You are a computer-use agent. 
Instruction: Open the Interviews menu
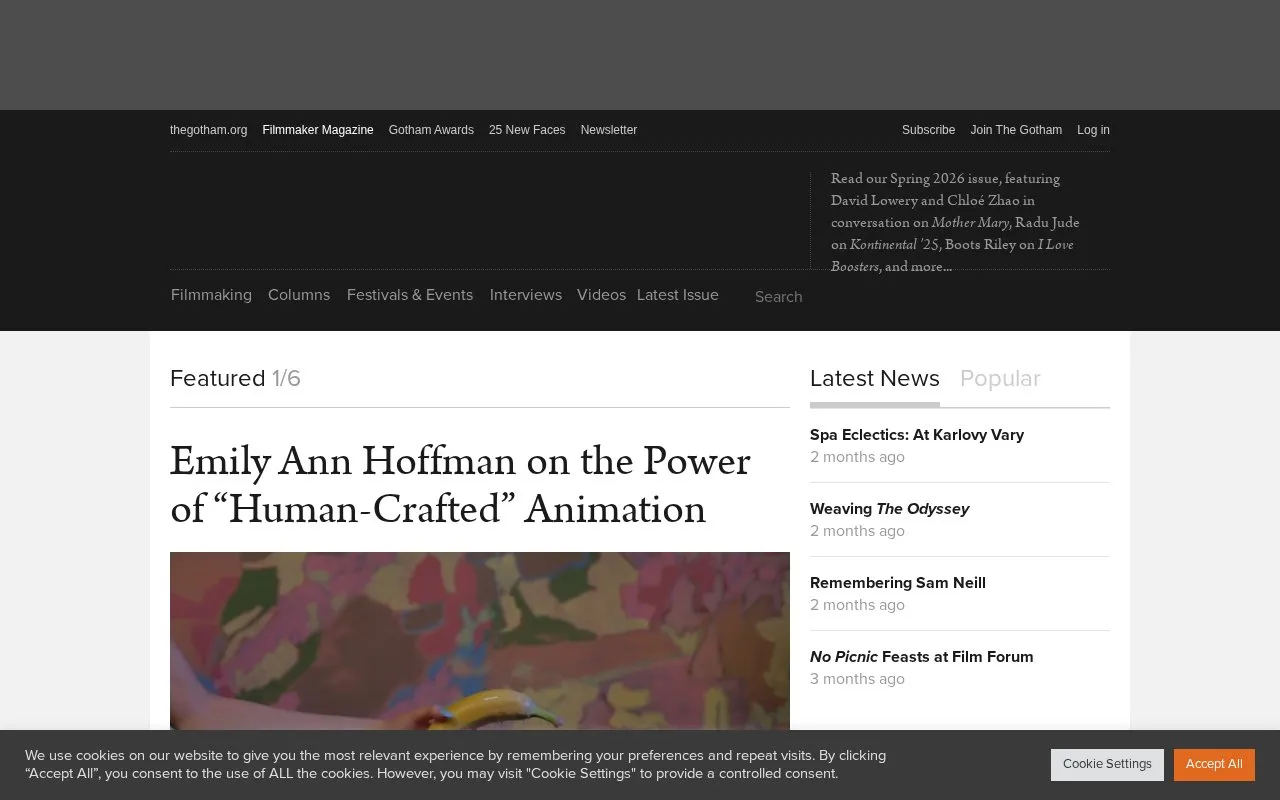[x=526, y=295]
